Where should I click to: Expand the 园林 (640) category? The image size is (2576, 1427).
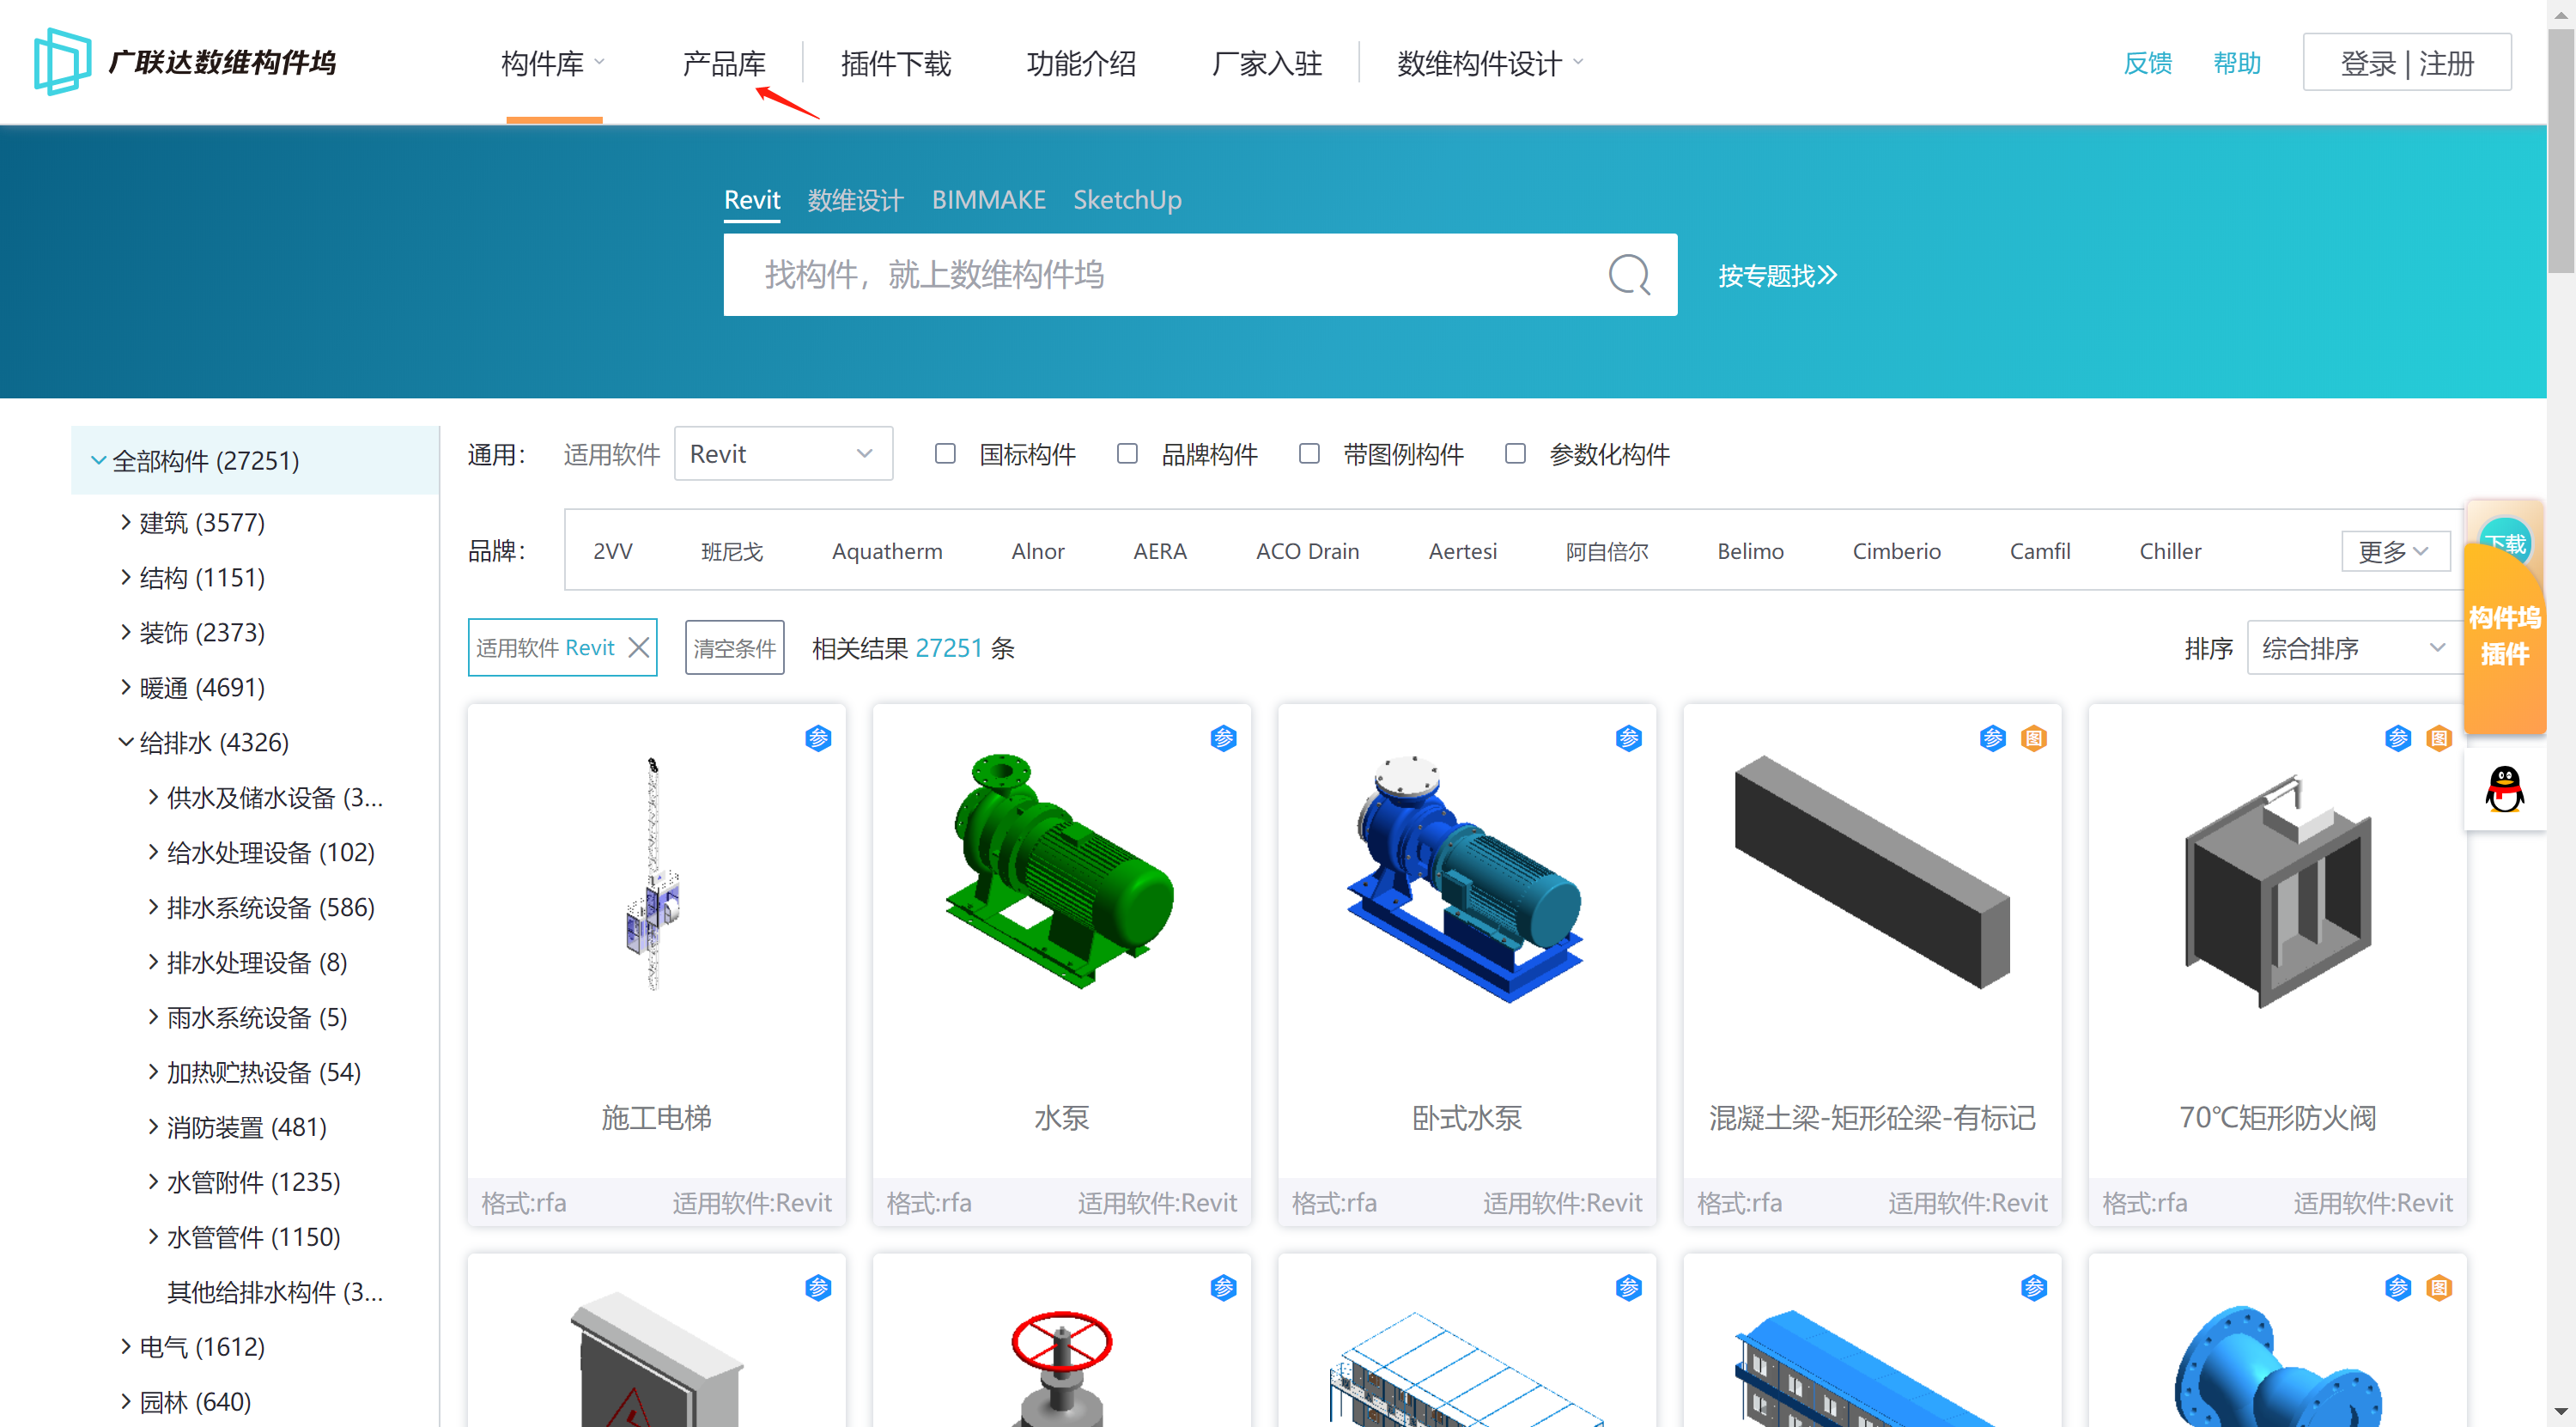point(125,1401)
